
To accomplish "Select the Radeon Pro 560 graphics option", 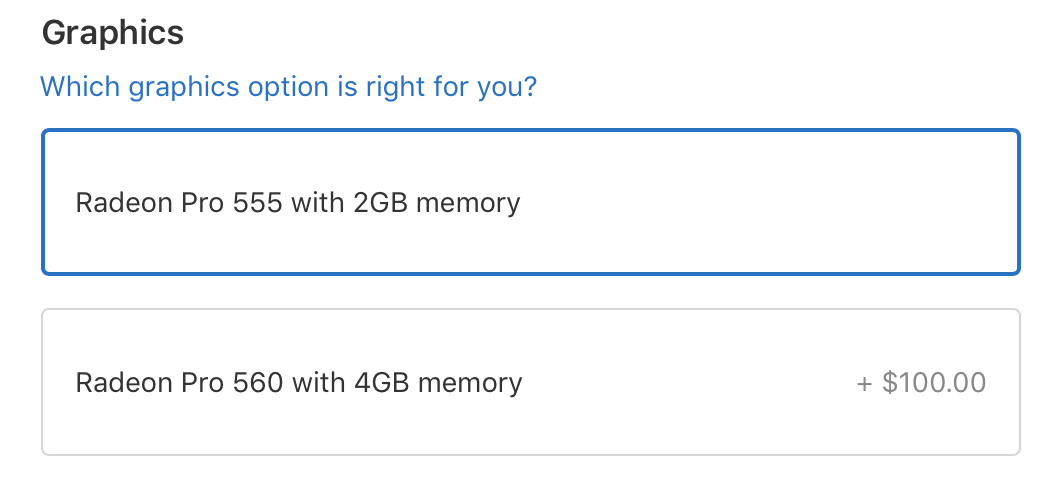I will [530, 382].
